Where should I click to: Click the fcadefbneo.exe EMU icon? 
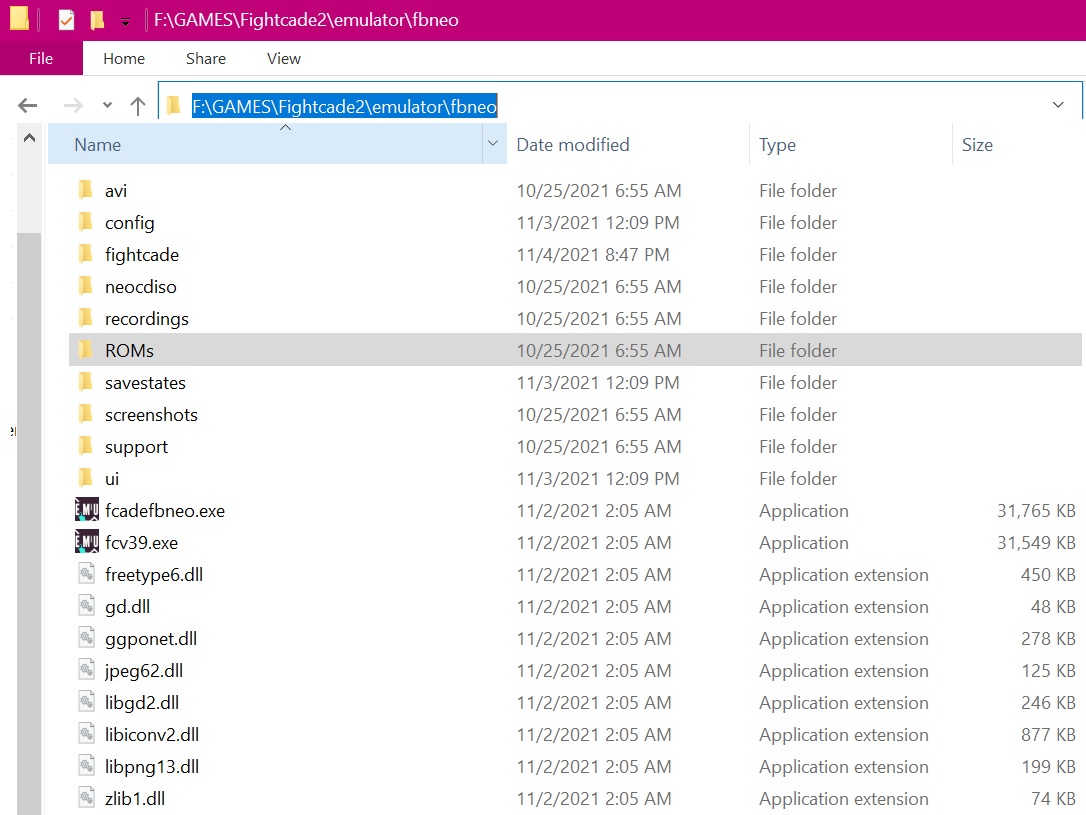[87, 510]
